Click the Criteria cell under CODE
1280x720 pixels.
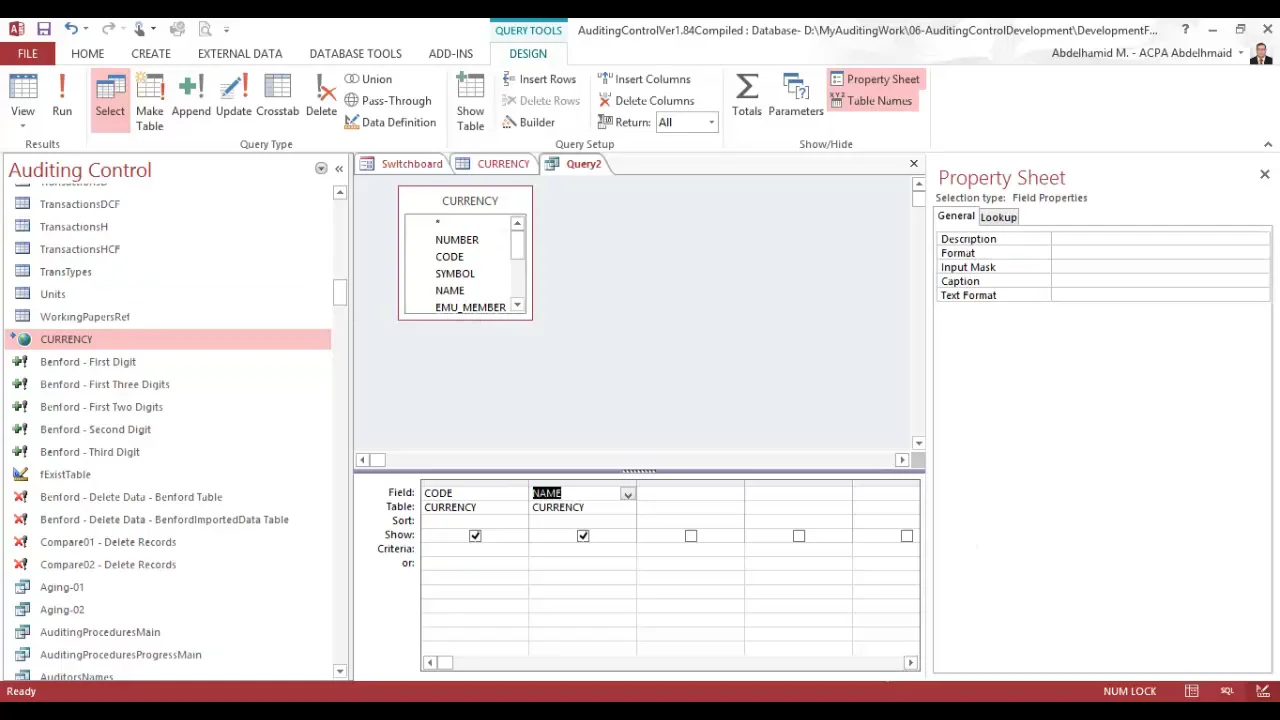pyautogui.click(x=475, y=549)
